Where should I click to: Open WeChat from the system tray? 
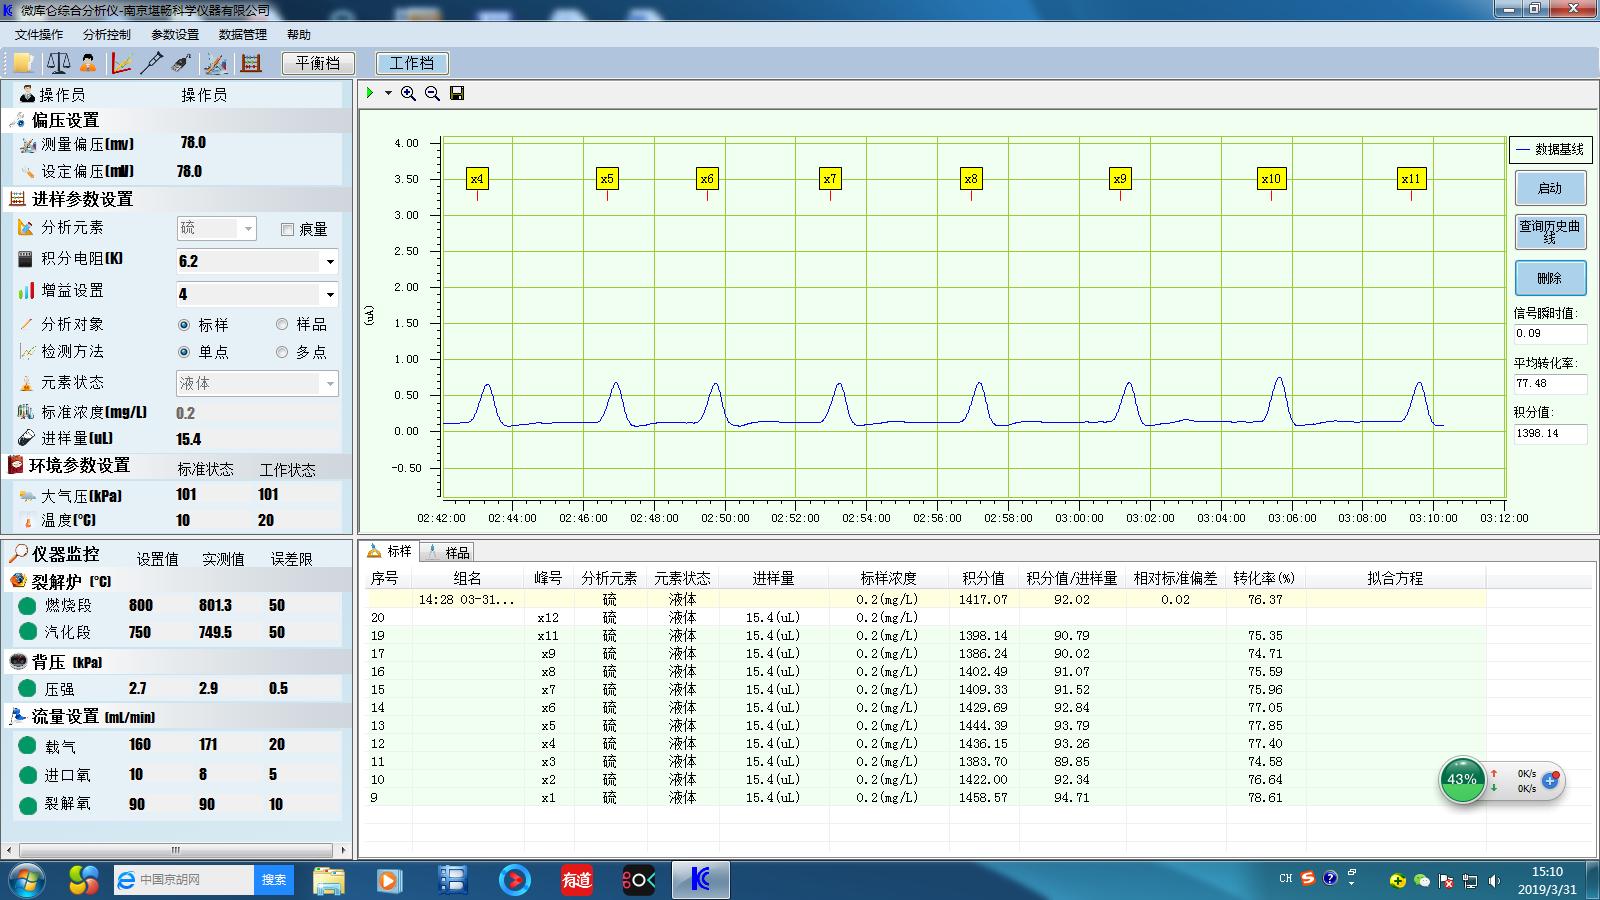point(1421,880)
